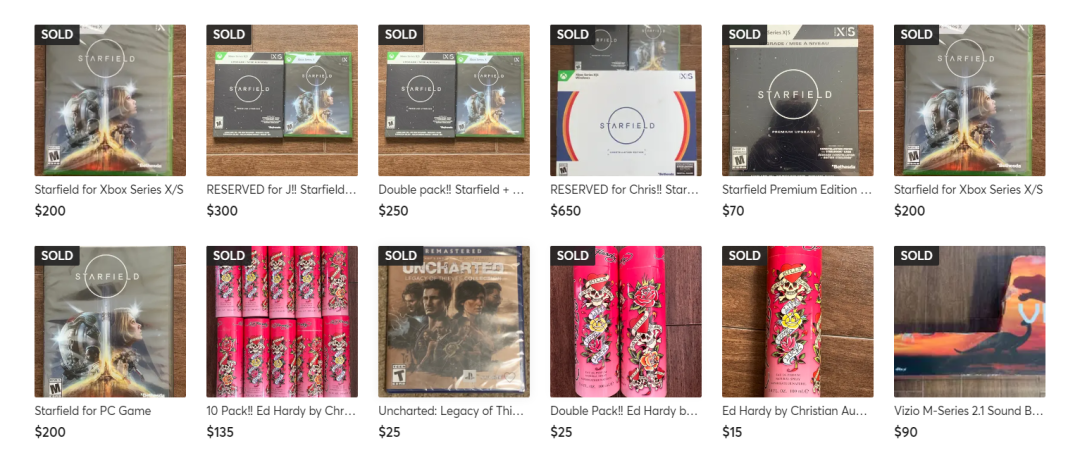Screen dimensions: 1080x458
Task: Select the Starfield Premium Edition upgrade thumbnail
Action: click(x=797, y=100)
